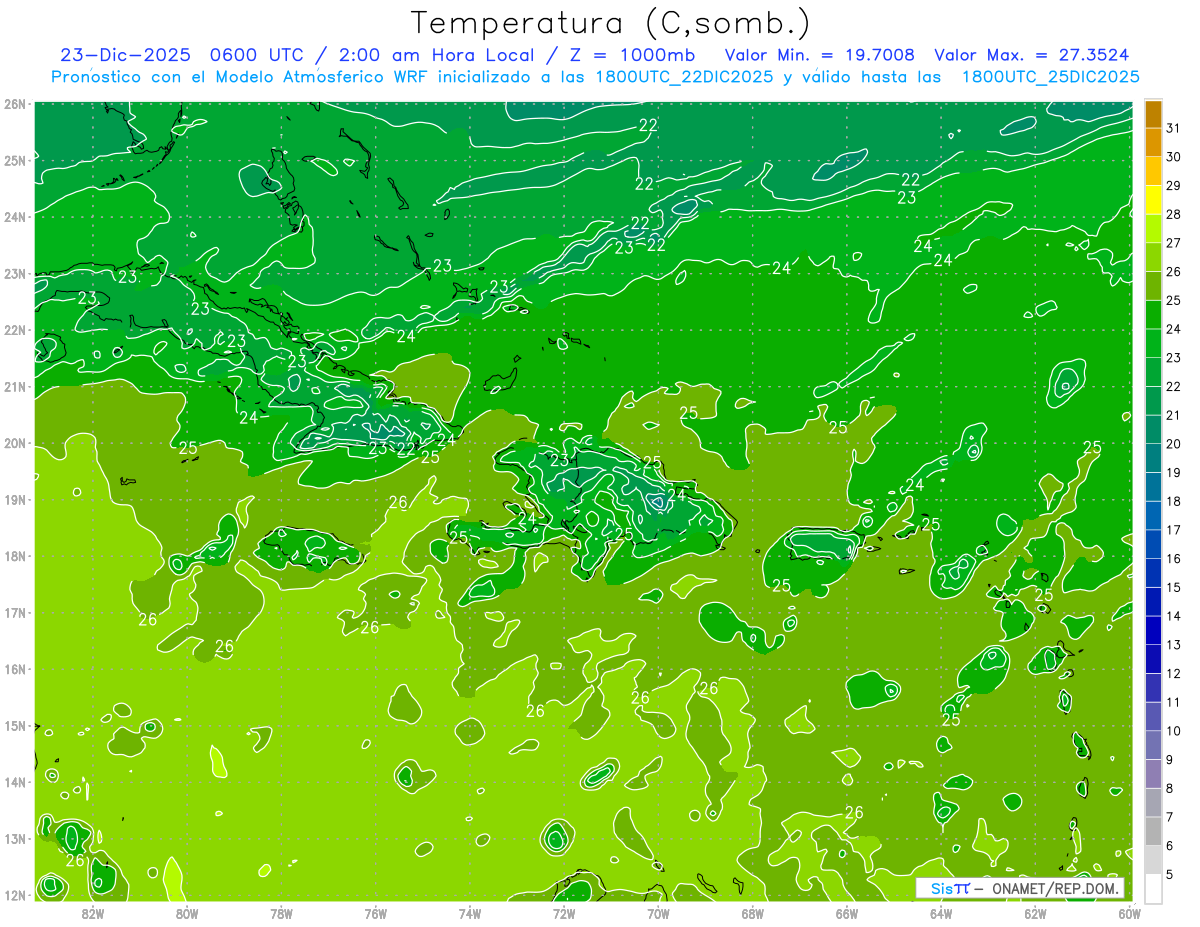This screenshot has height=927, width=1200.
Task: Click the 14N latitude label
Action: click(15, 782)
